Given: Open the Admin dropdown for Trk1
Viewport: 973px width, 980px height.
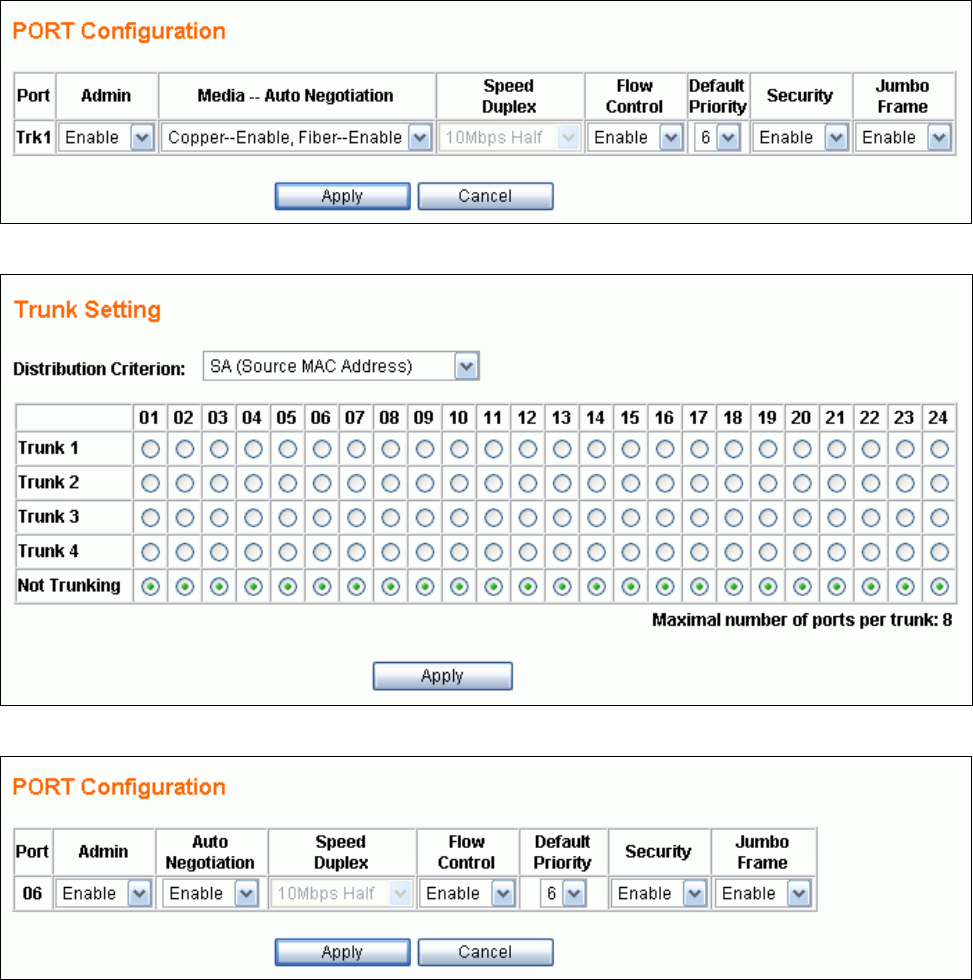Looking at the screenshot, I should [x=107, y=138].
